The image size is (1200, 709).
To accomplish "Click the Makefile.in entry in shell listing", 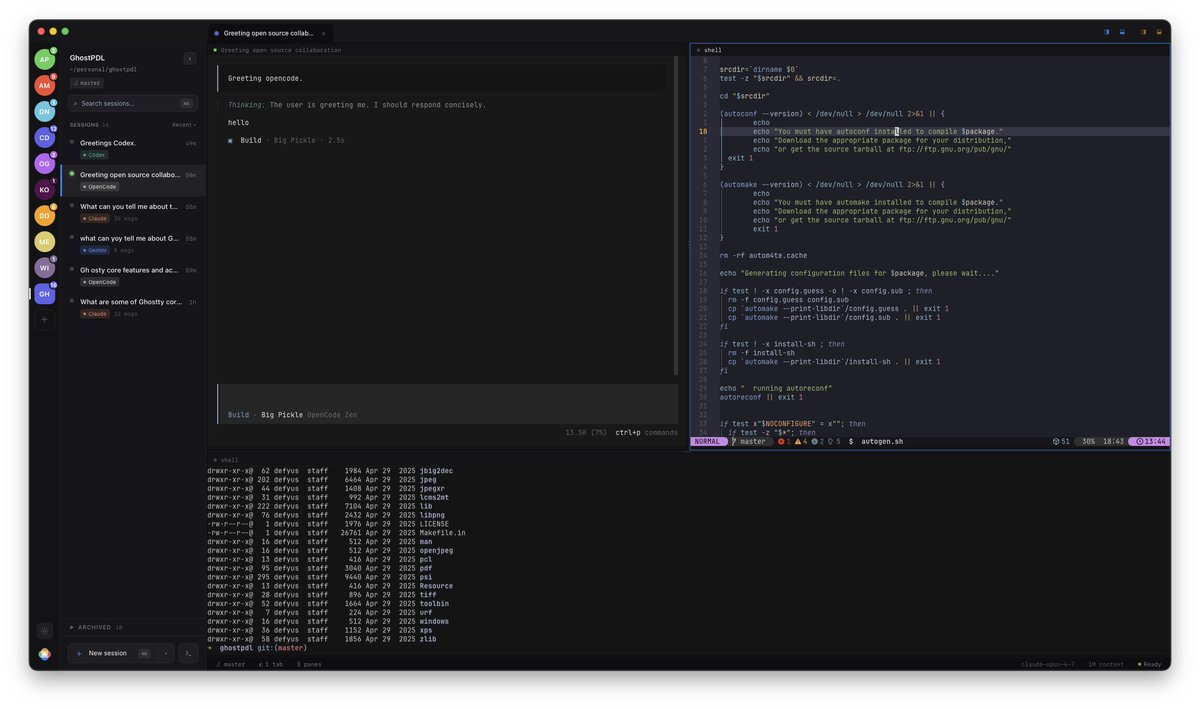I will tap(442, 533).
